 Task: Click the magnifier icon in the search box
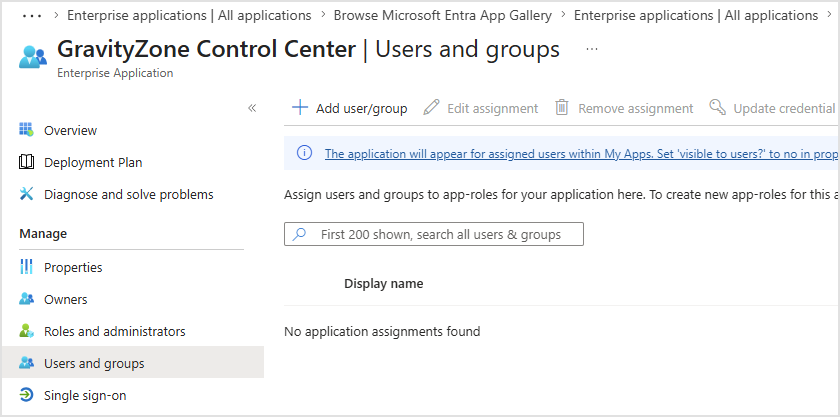[299, 234]
